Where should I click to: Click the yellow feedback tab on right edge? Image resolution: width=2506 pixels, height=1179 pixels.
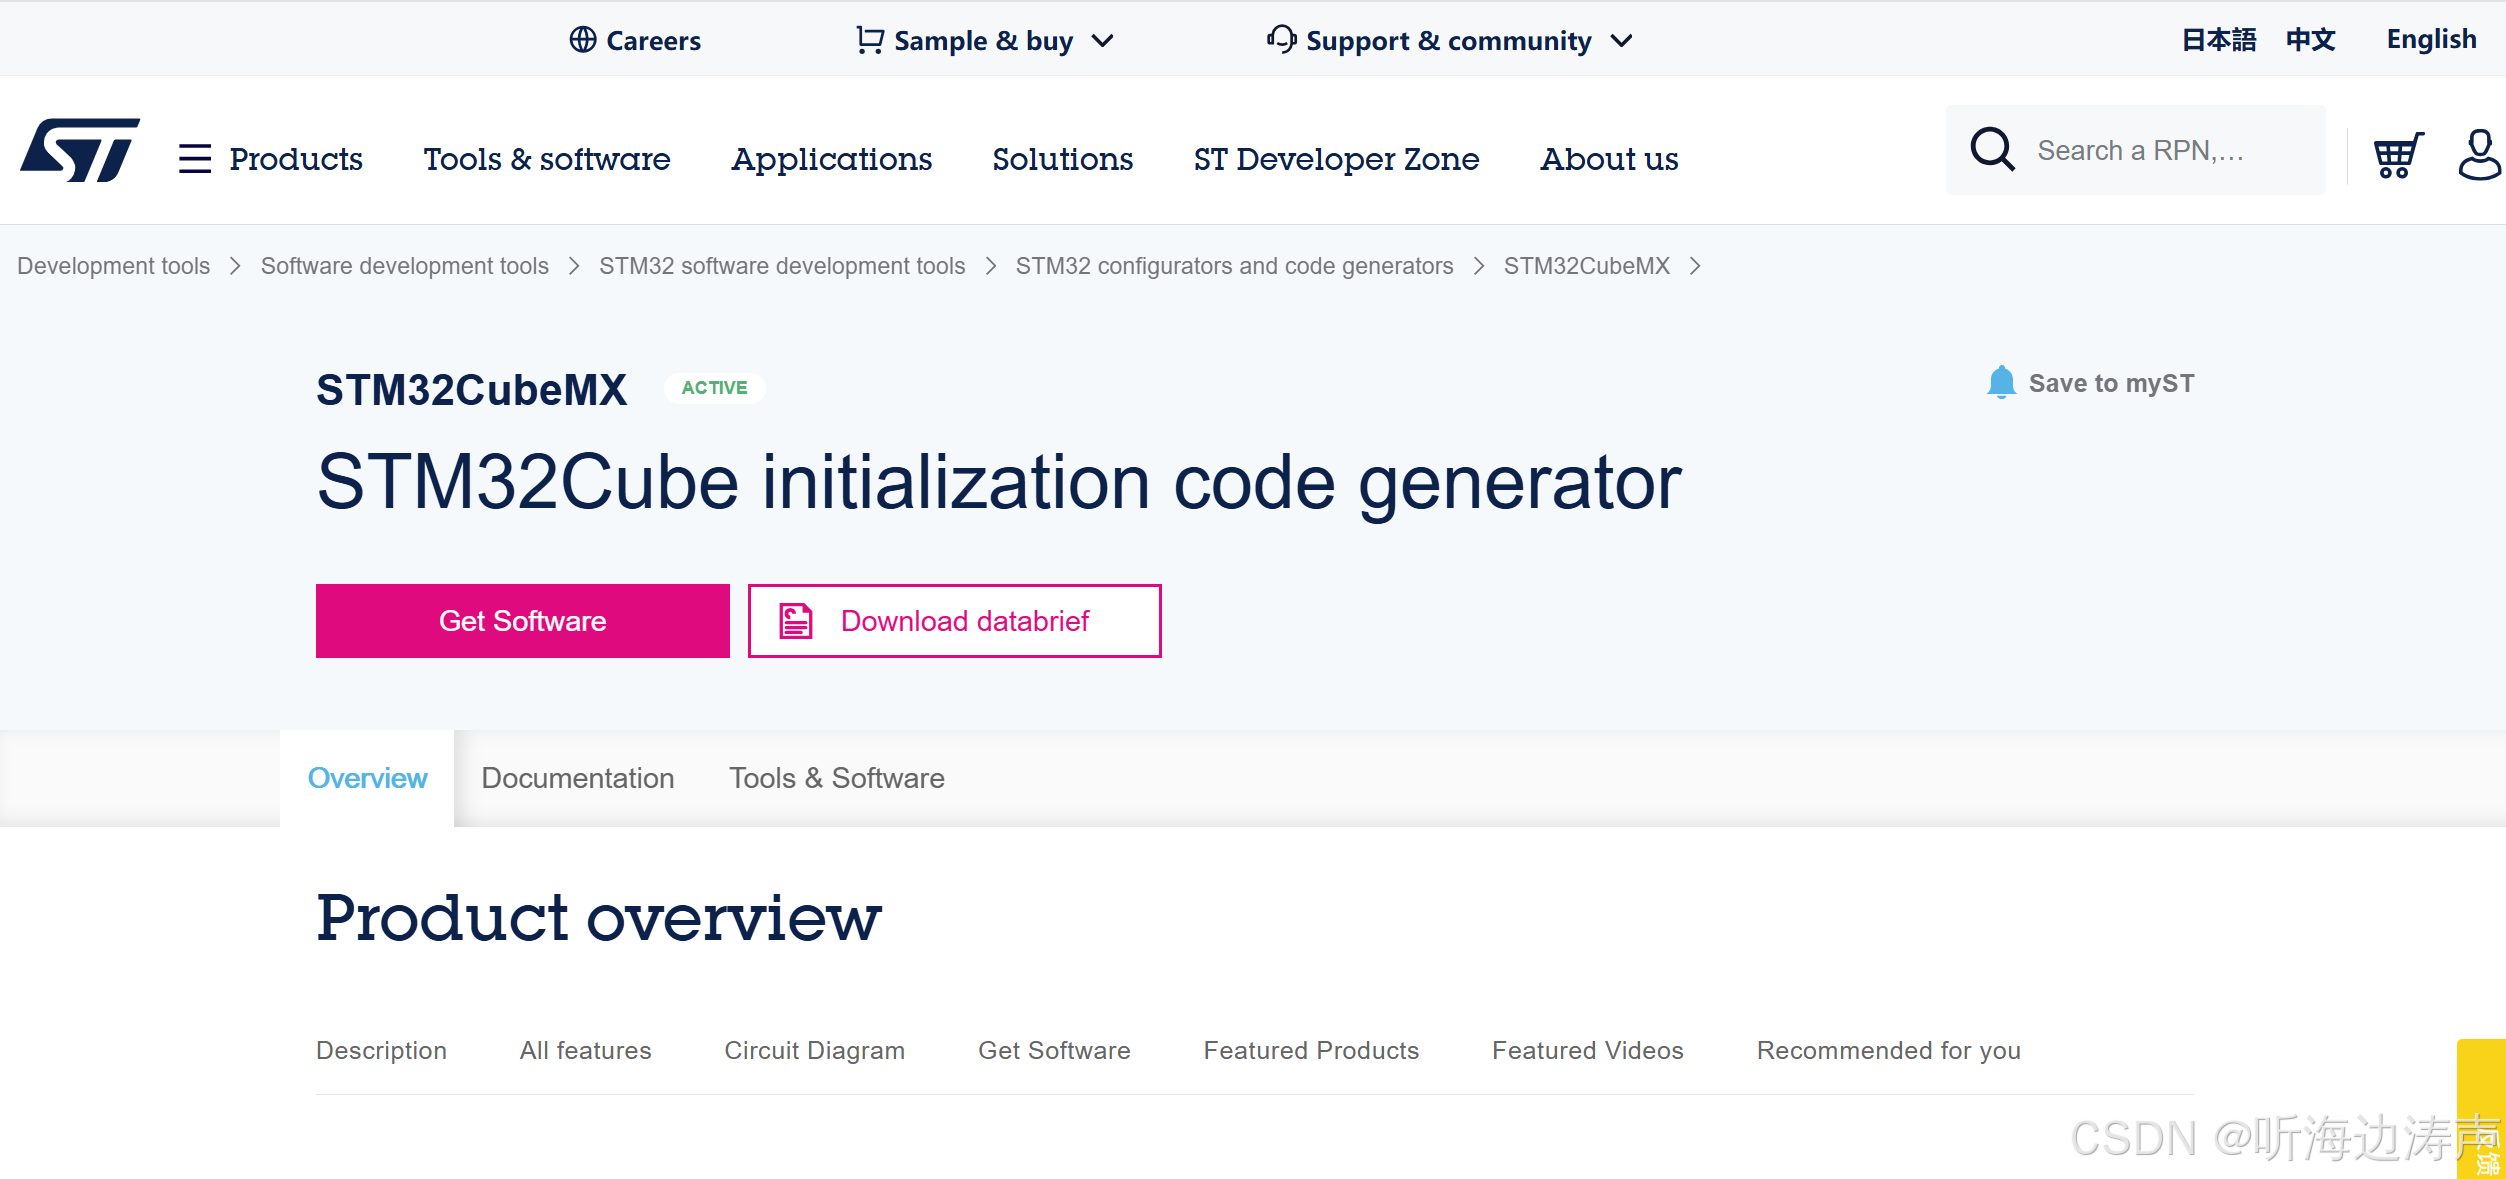(2481, 1108)
